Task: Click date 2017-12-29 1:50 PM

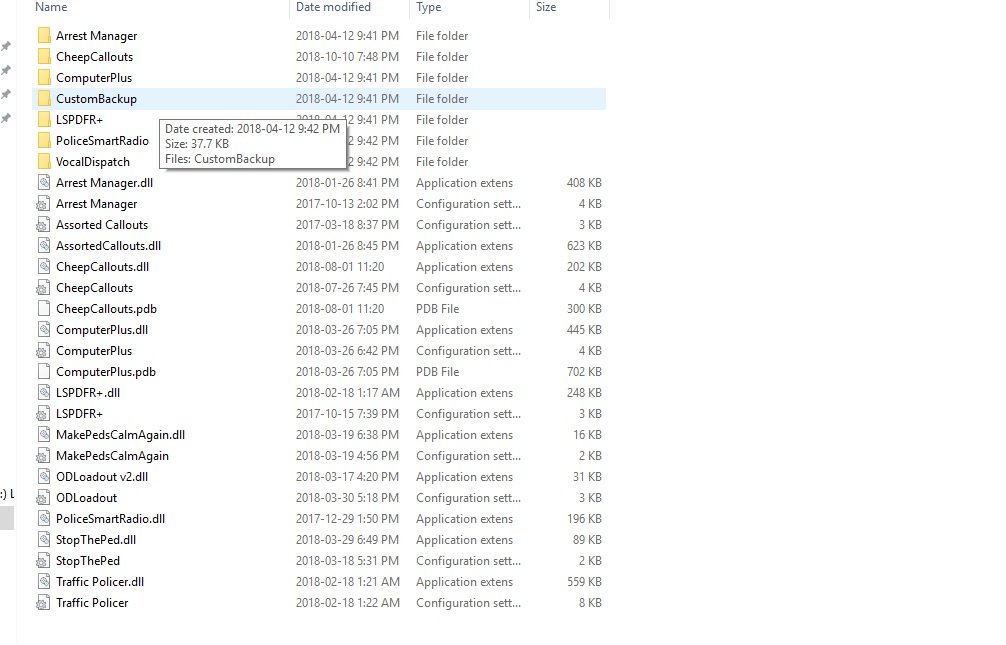Action: [x=347, y=519]
